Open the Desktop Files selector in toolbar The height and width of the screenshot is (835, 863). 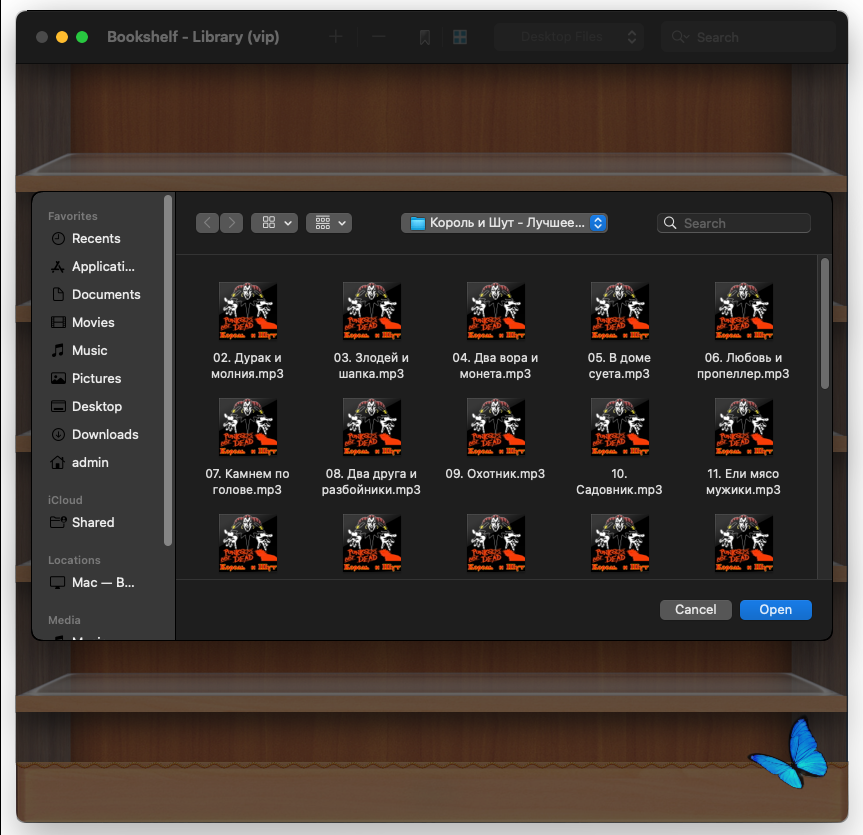click(x=569, y=37)
